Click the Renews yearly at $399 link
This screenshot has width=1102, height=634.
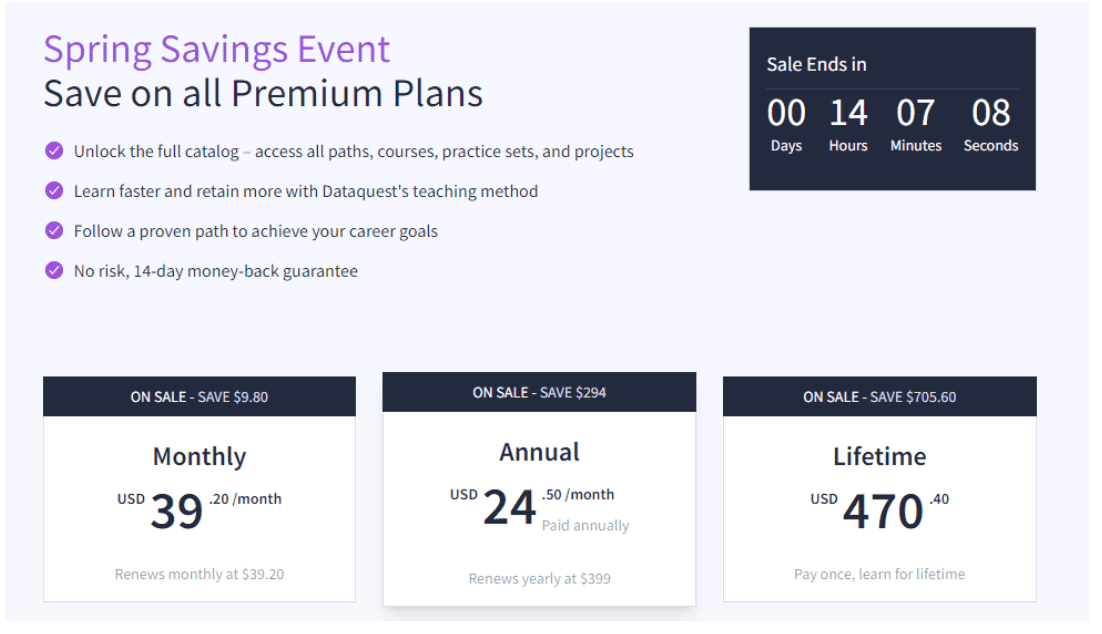tap(539, 578)
